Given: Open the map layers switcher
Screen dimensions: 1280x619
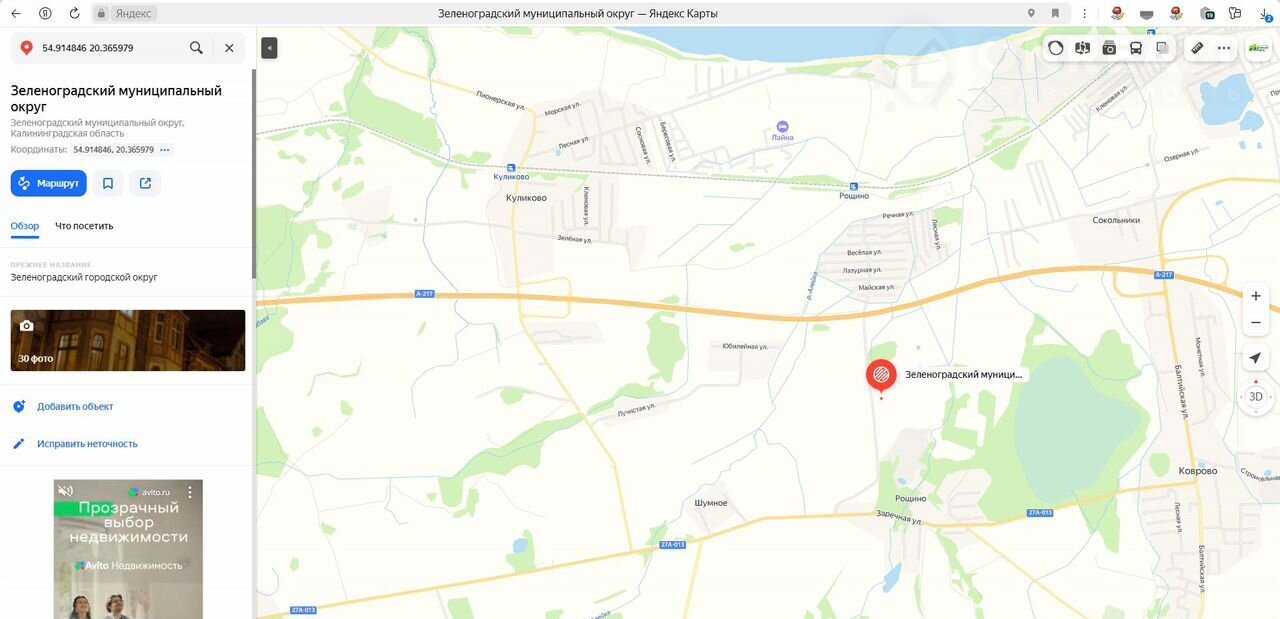Looking at the screenshot, I should (1162, 48).
